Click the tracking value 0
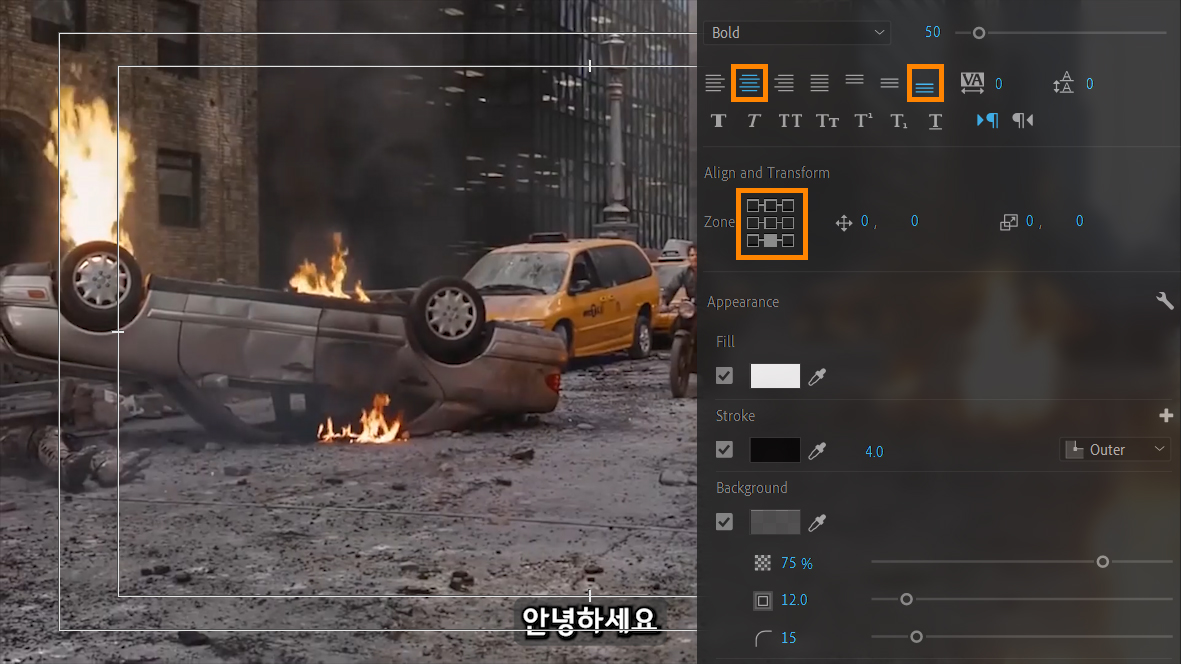 click(999, 84)
